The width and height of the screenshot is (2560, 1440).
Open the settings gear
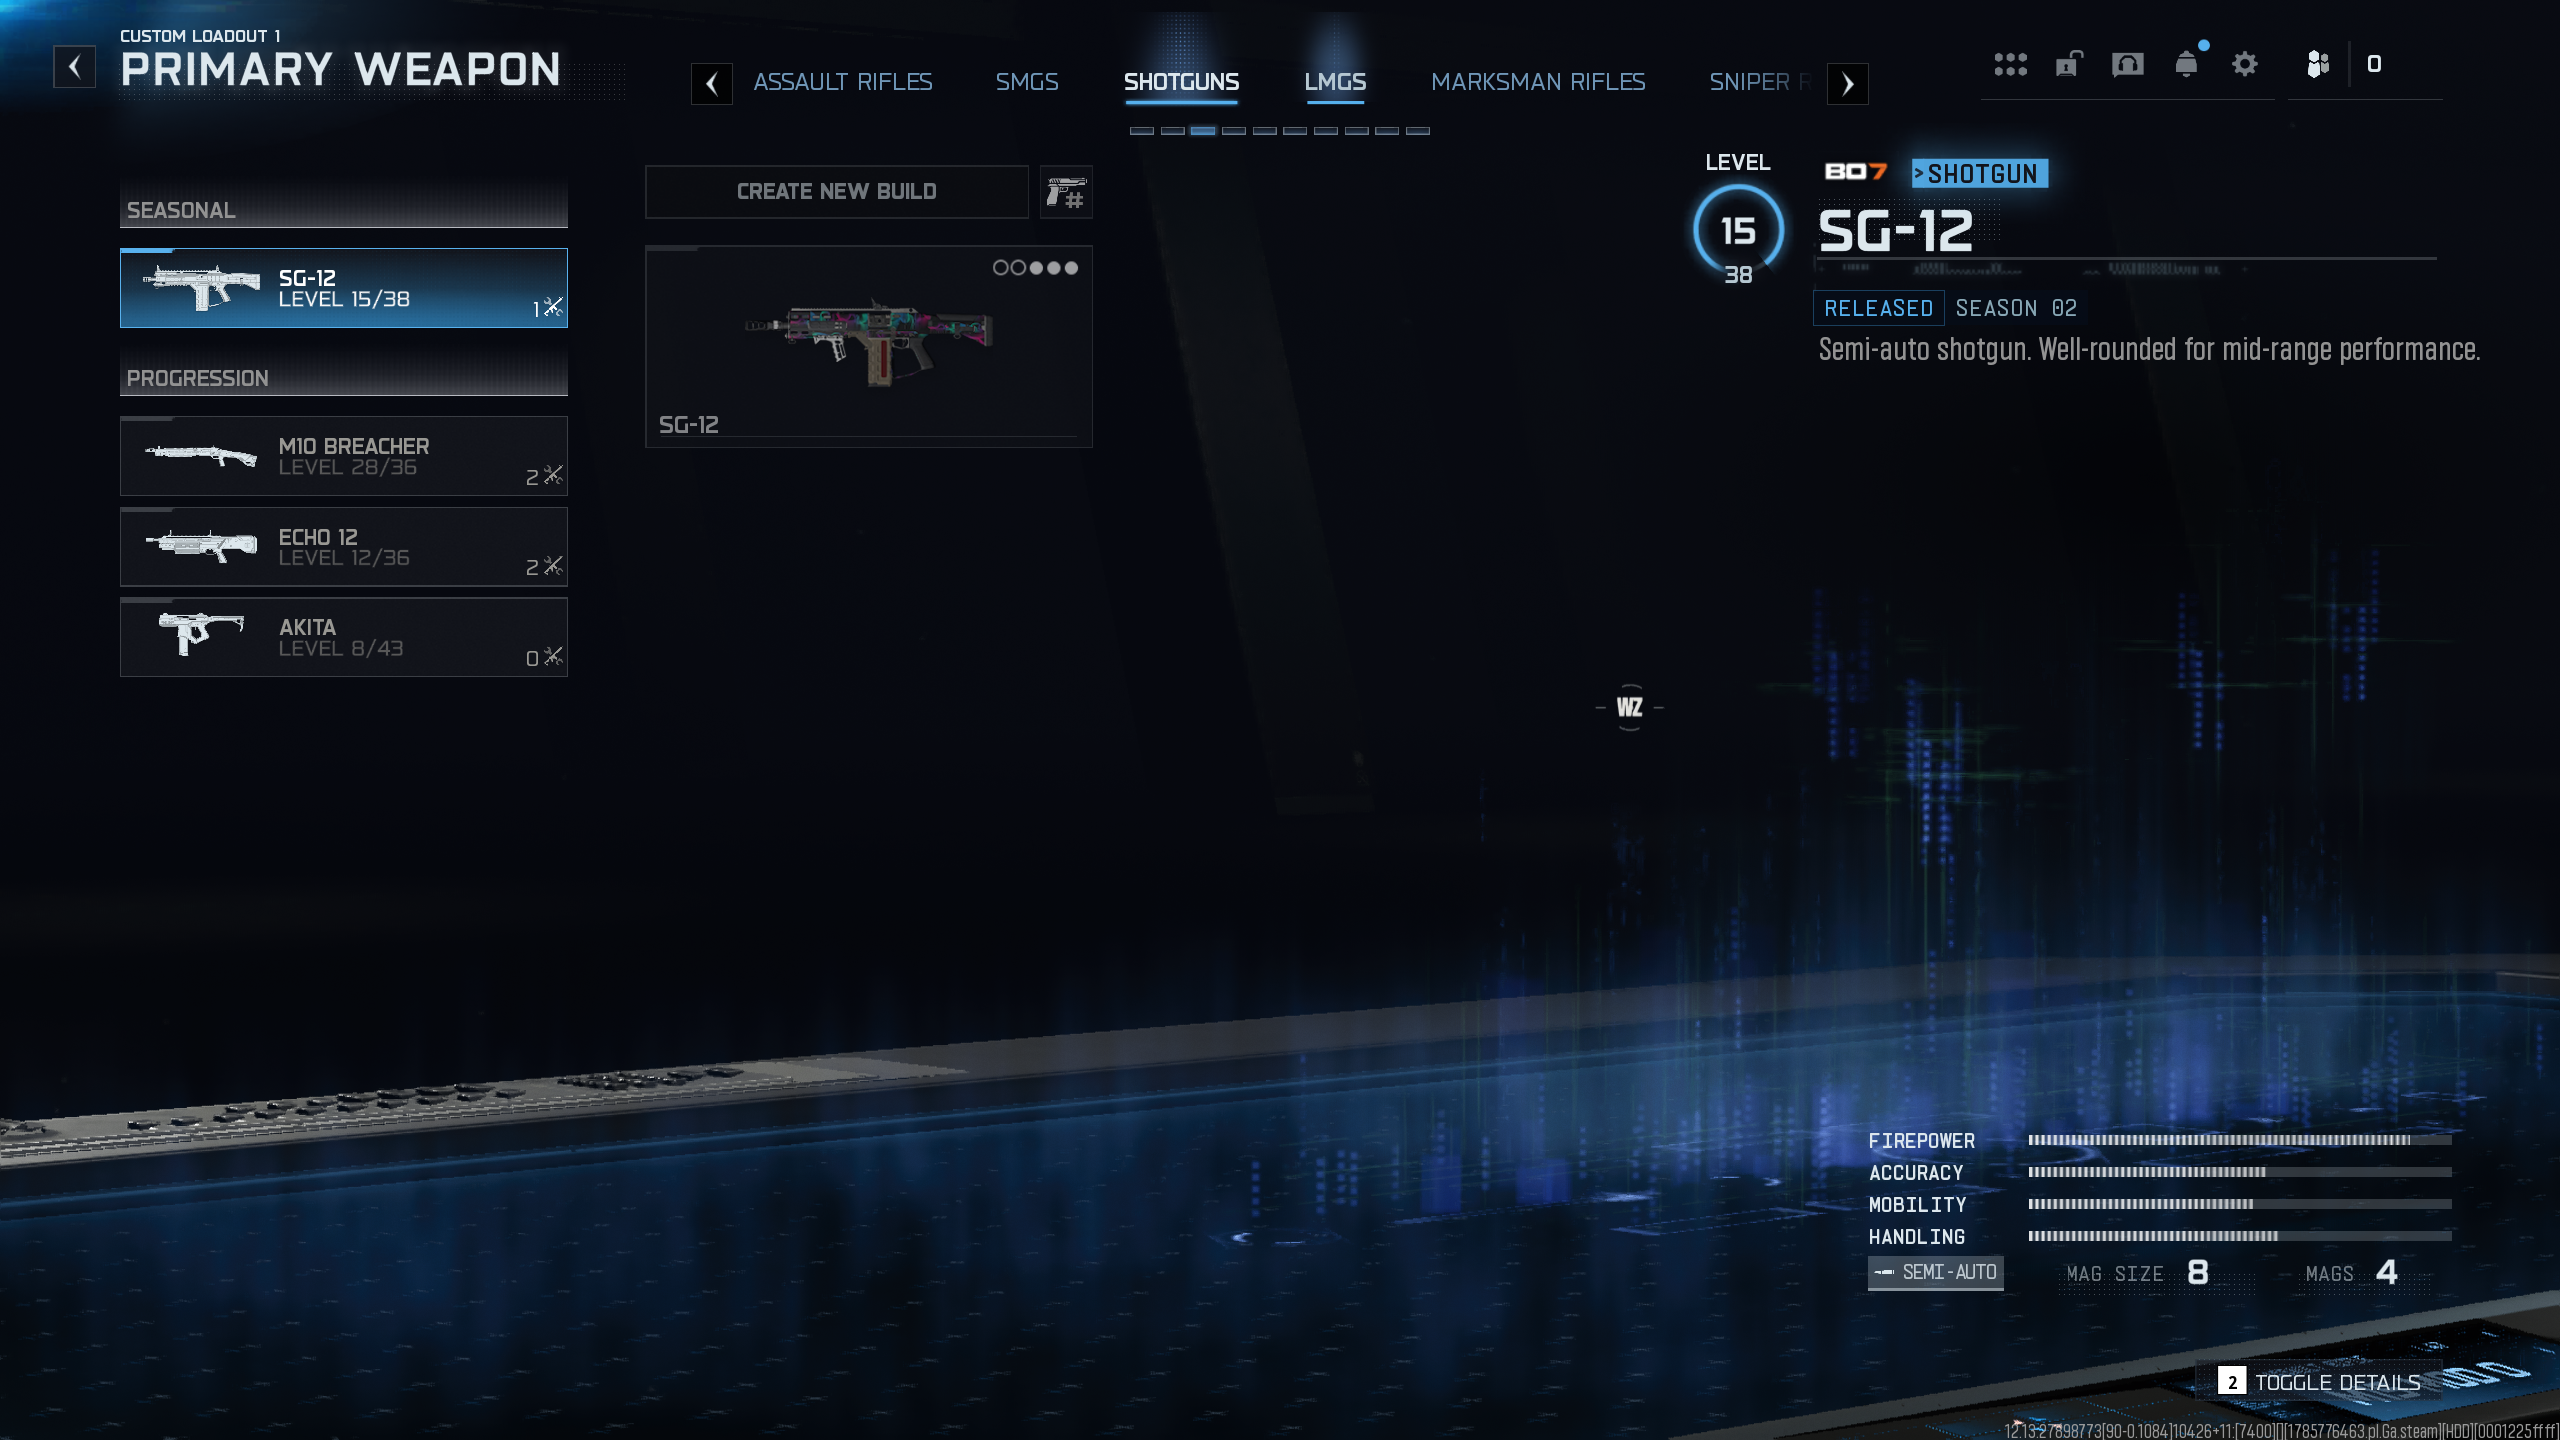tap(2245, 65)
